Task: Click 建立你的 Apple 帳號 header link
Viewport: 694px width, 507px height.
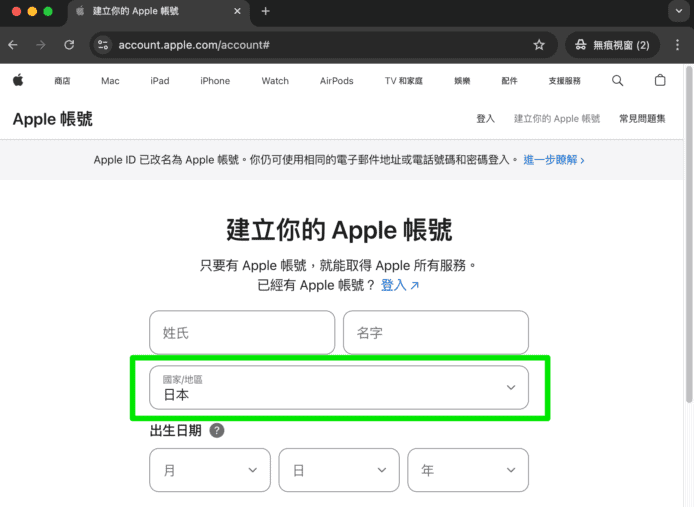Action: (557, 119)
